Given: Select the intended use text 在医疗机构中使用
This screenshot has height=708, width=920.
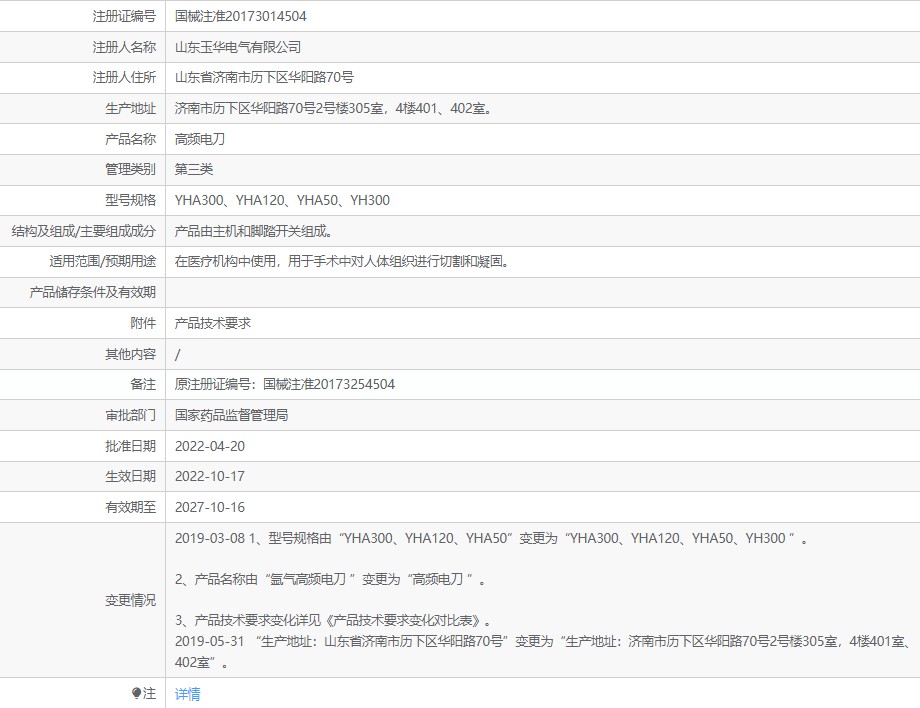Looking at the screenshot, I should coord(341,262).
